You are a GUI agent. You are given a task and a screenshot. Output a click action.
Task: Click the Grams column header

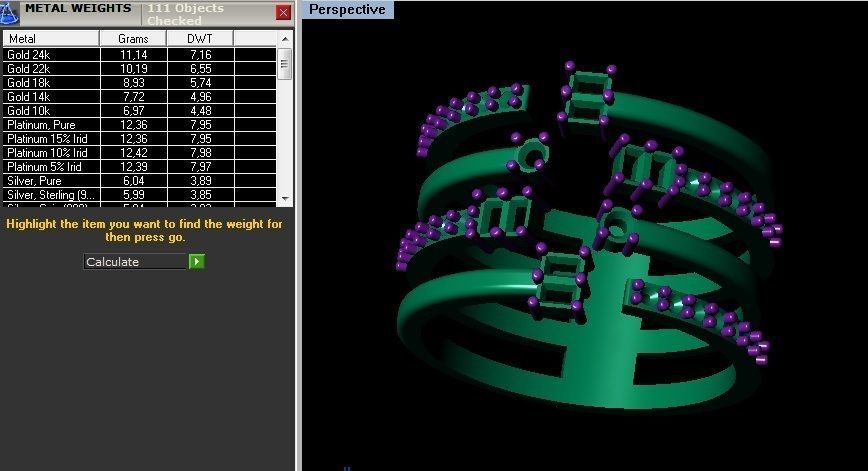point(133,38)
